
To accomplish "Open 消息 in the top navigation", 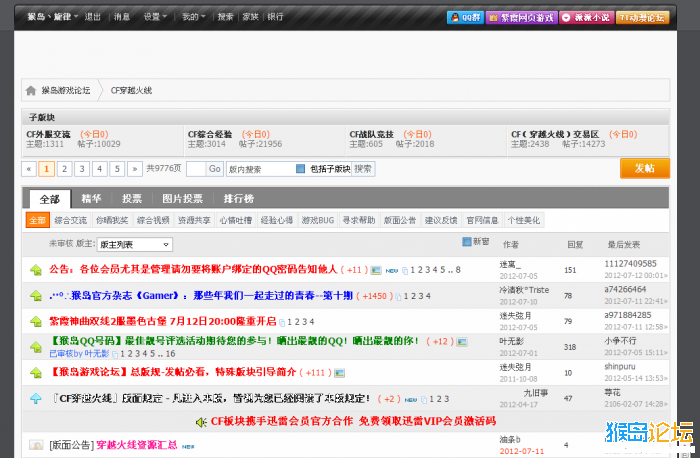I will (x=121, y=17).
